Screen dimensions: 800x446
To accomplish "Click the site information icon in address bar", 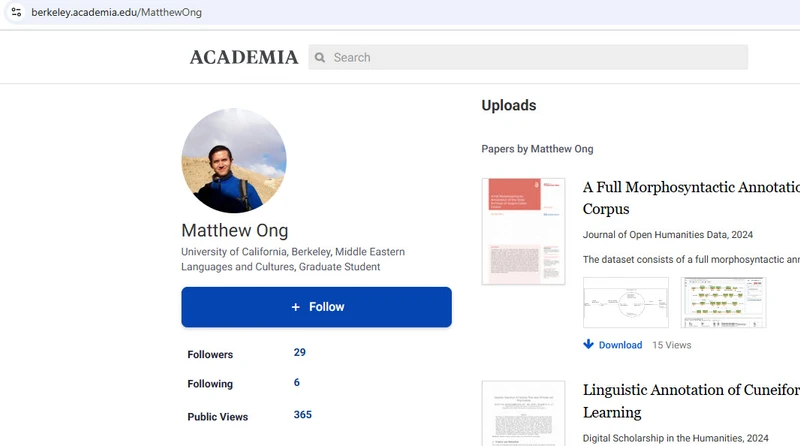I will pos(15,12).
